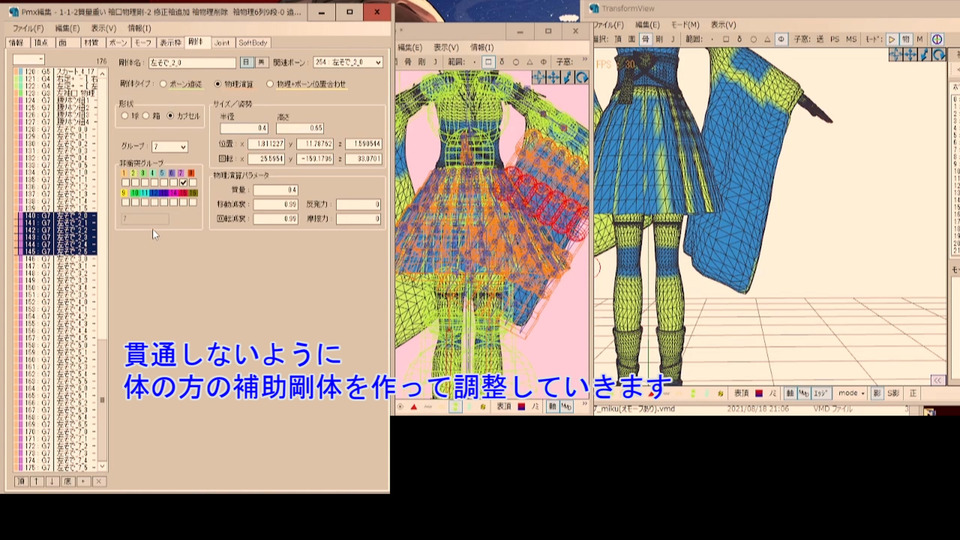The width and height of the screenshot is (960, 540).
Task: Click PmxView rotate gizmo icon
Action: pyautogui.click(x=582, y=77)
